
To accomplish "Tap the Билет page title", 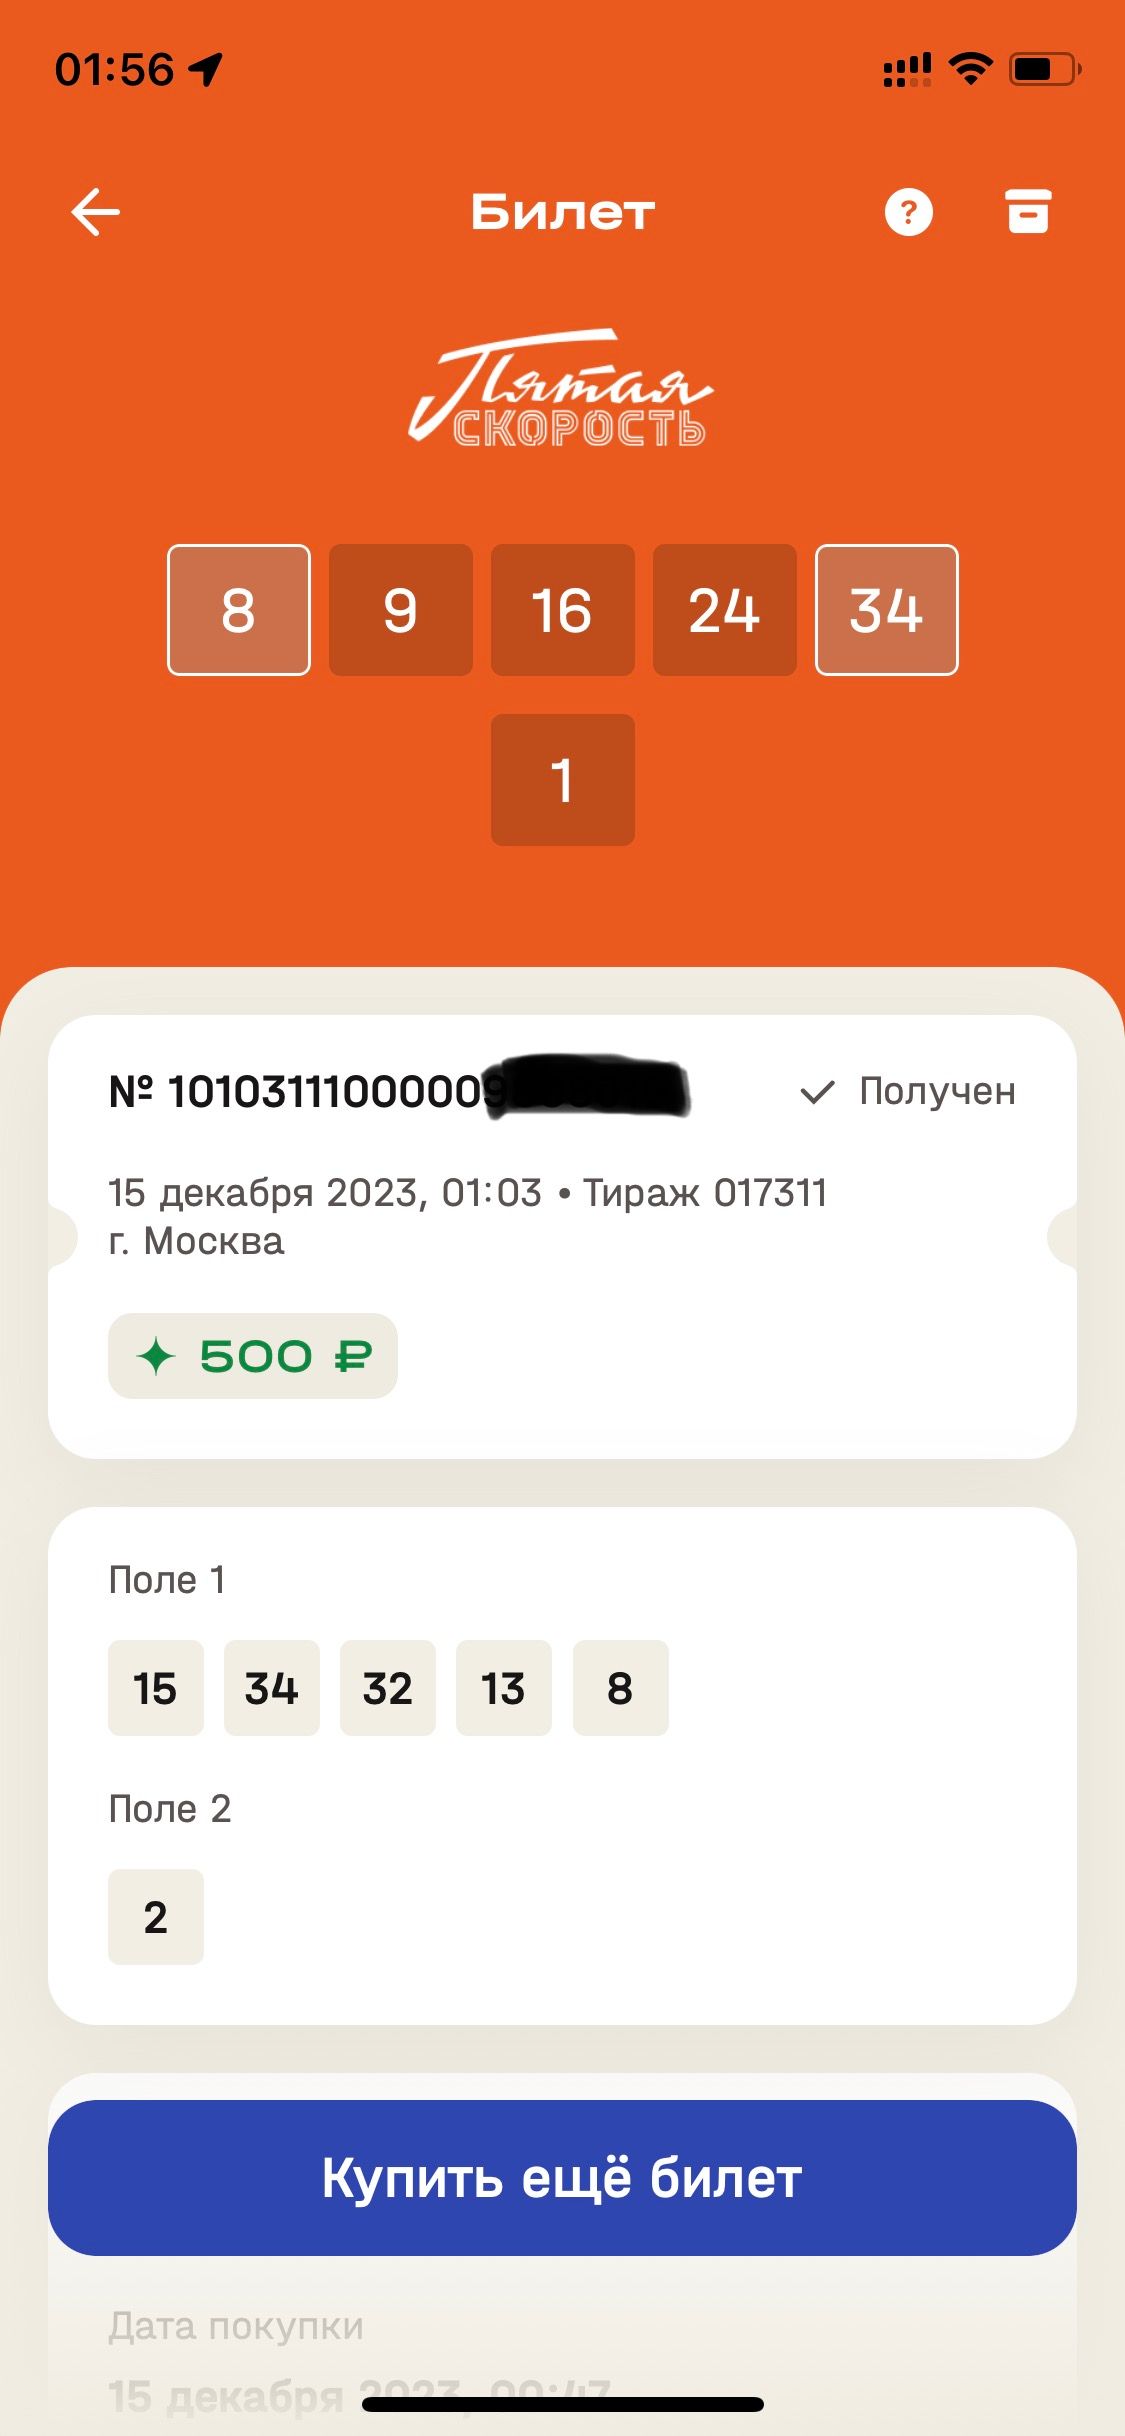I will [x=563, y=212].
